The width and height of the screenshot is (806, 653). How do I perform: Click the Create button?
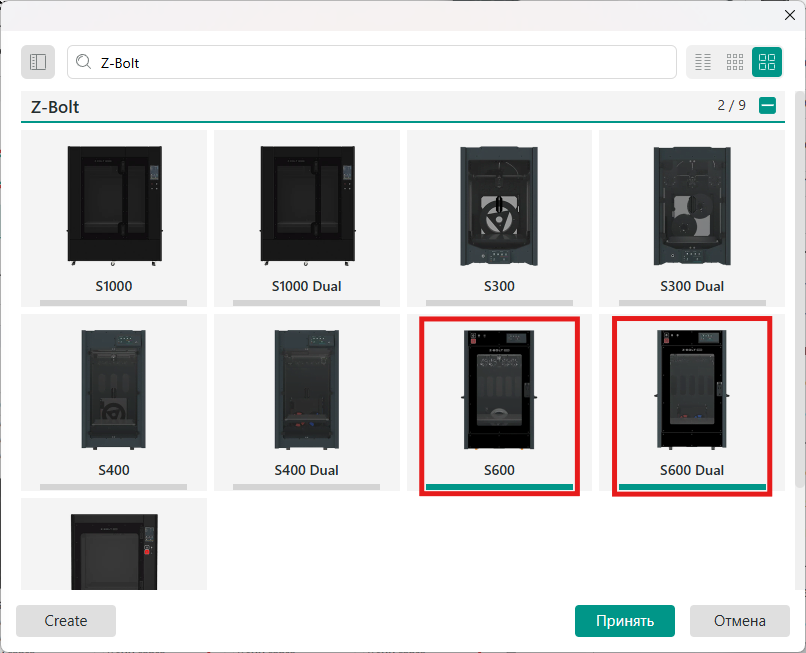[x=66, y=621]
